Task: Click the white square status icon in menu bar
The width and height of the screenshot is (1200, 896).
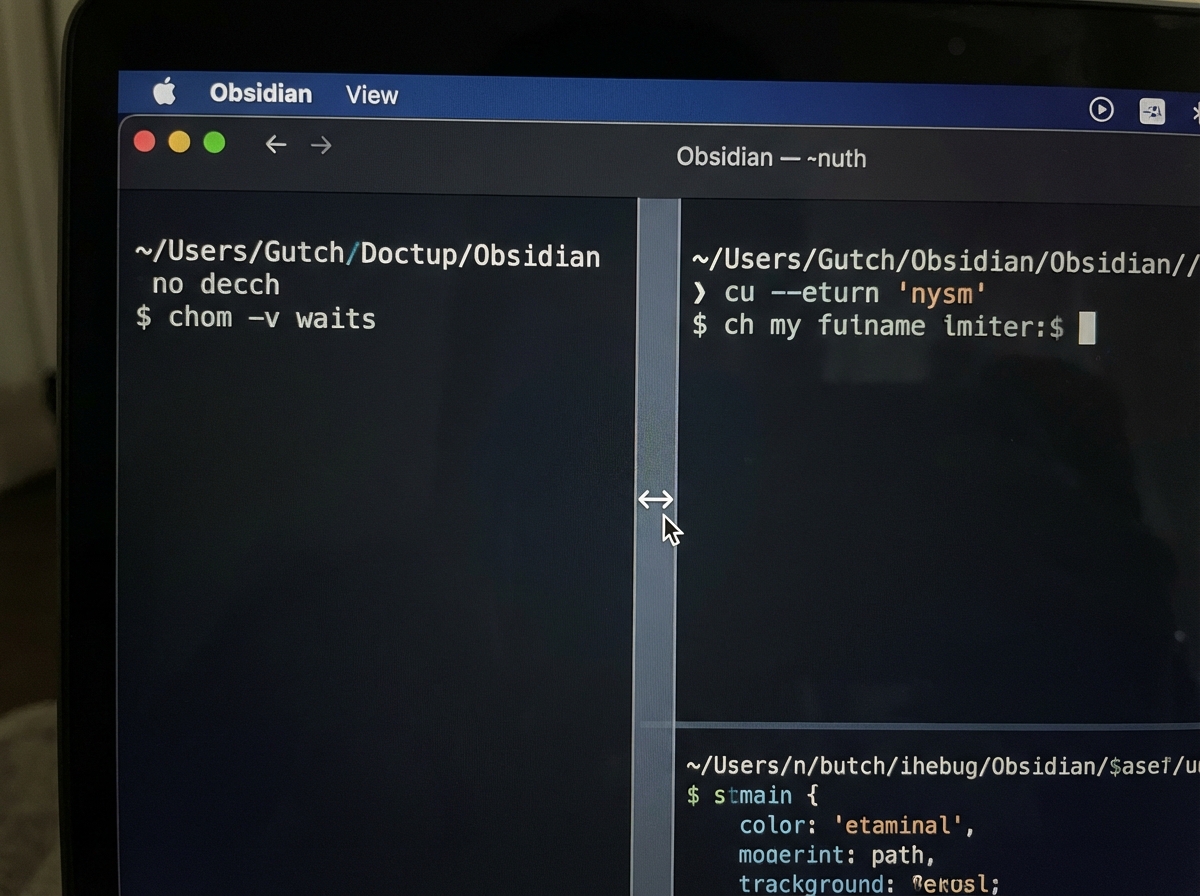Action: [x=1152, y=111]
